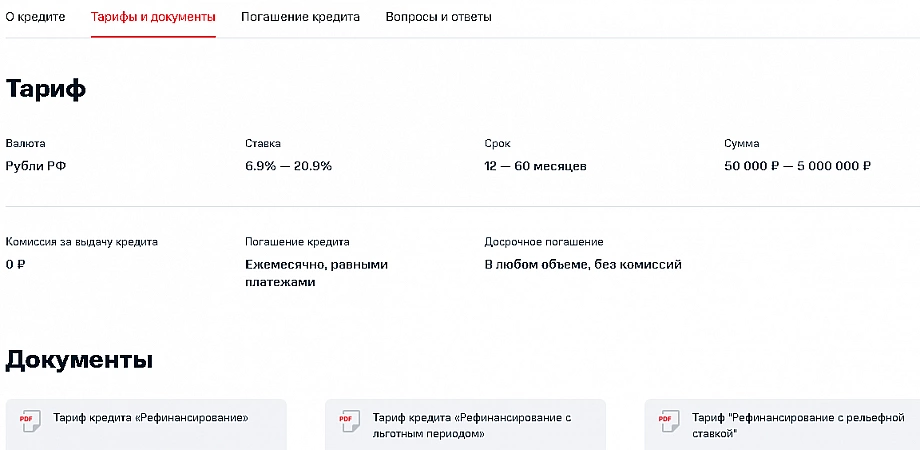Click the «Документы» section heading
Screen dimensions: 920x450
click(79, 360)
